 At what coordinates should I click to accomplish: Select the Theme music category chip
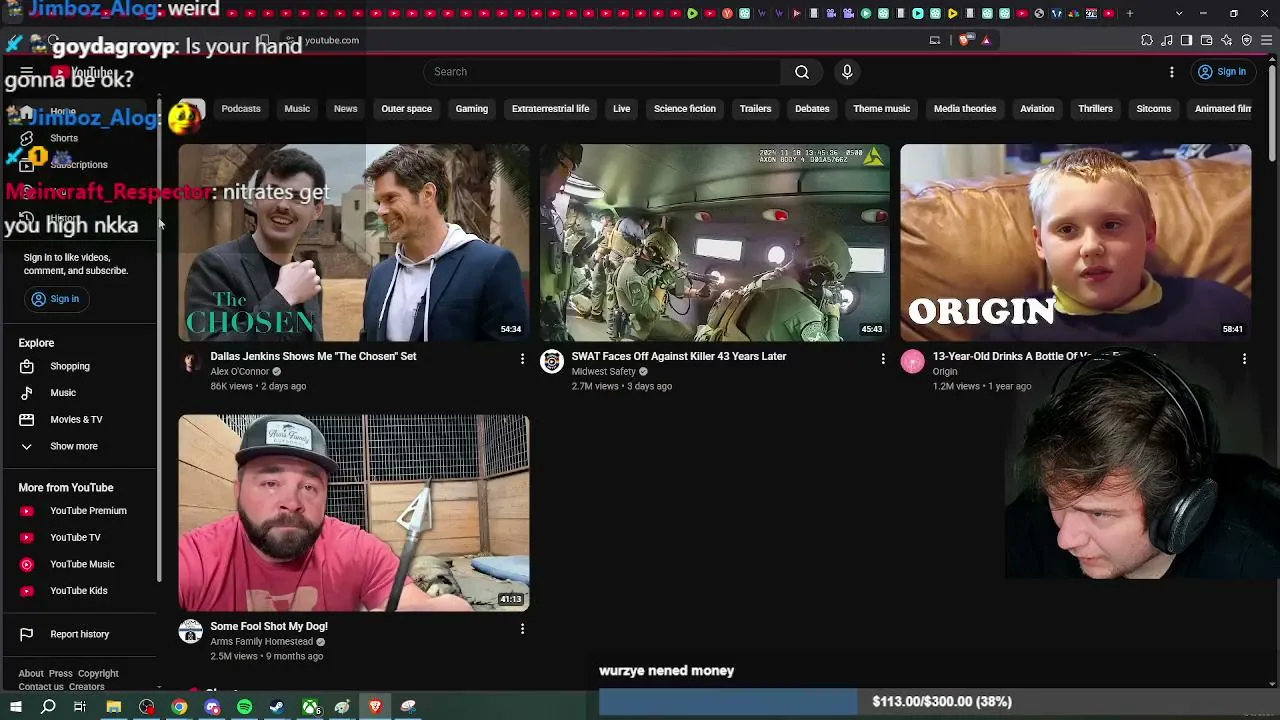[882, 109]
